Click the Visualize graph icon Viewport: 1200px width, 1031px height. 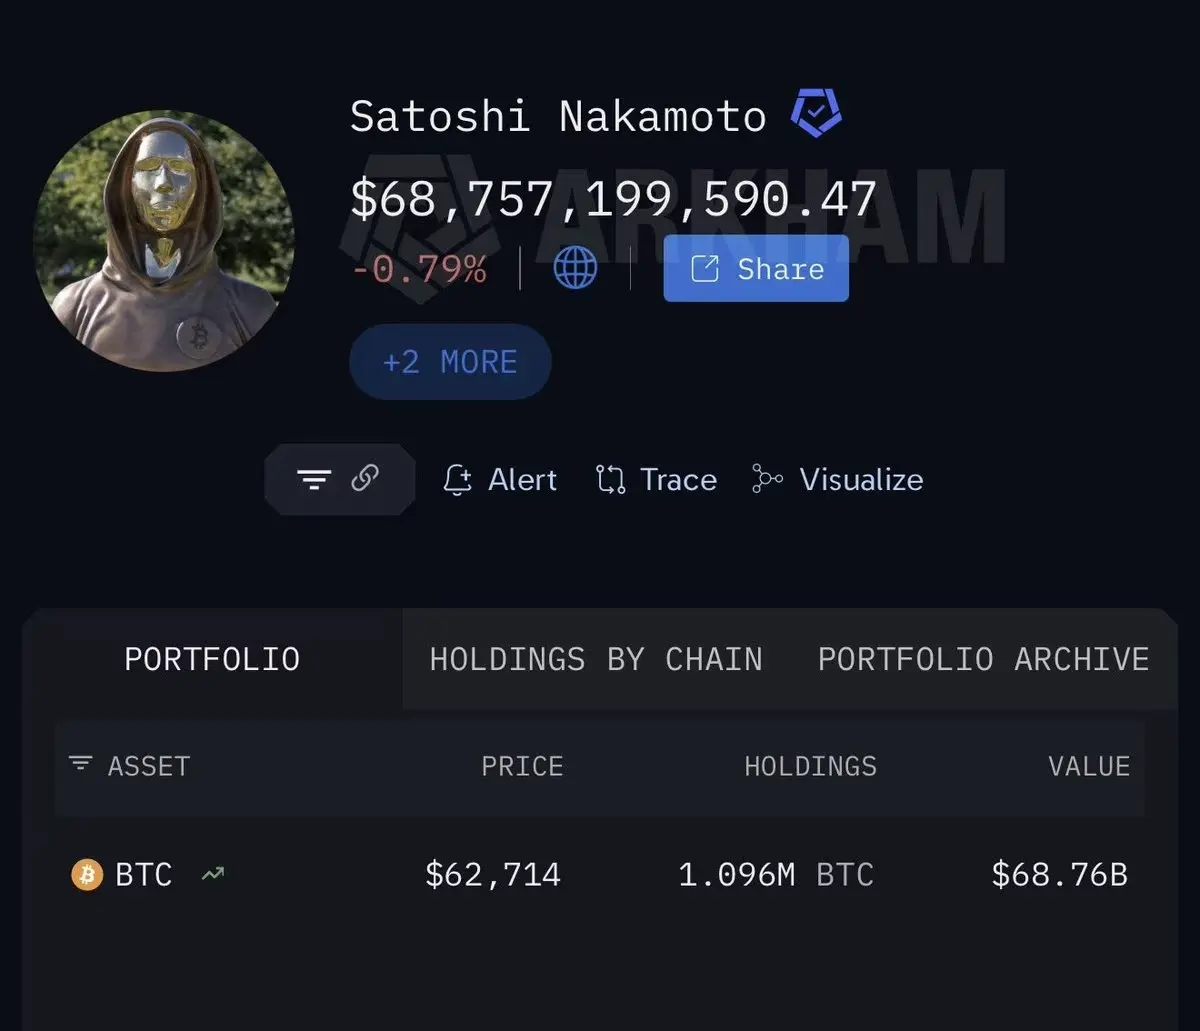pos(767,480)
